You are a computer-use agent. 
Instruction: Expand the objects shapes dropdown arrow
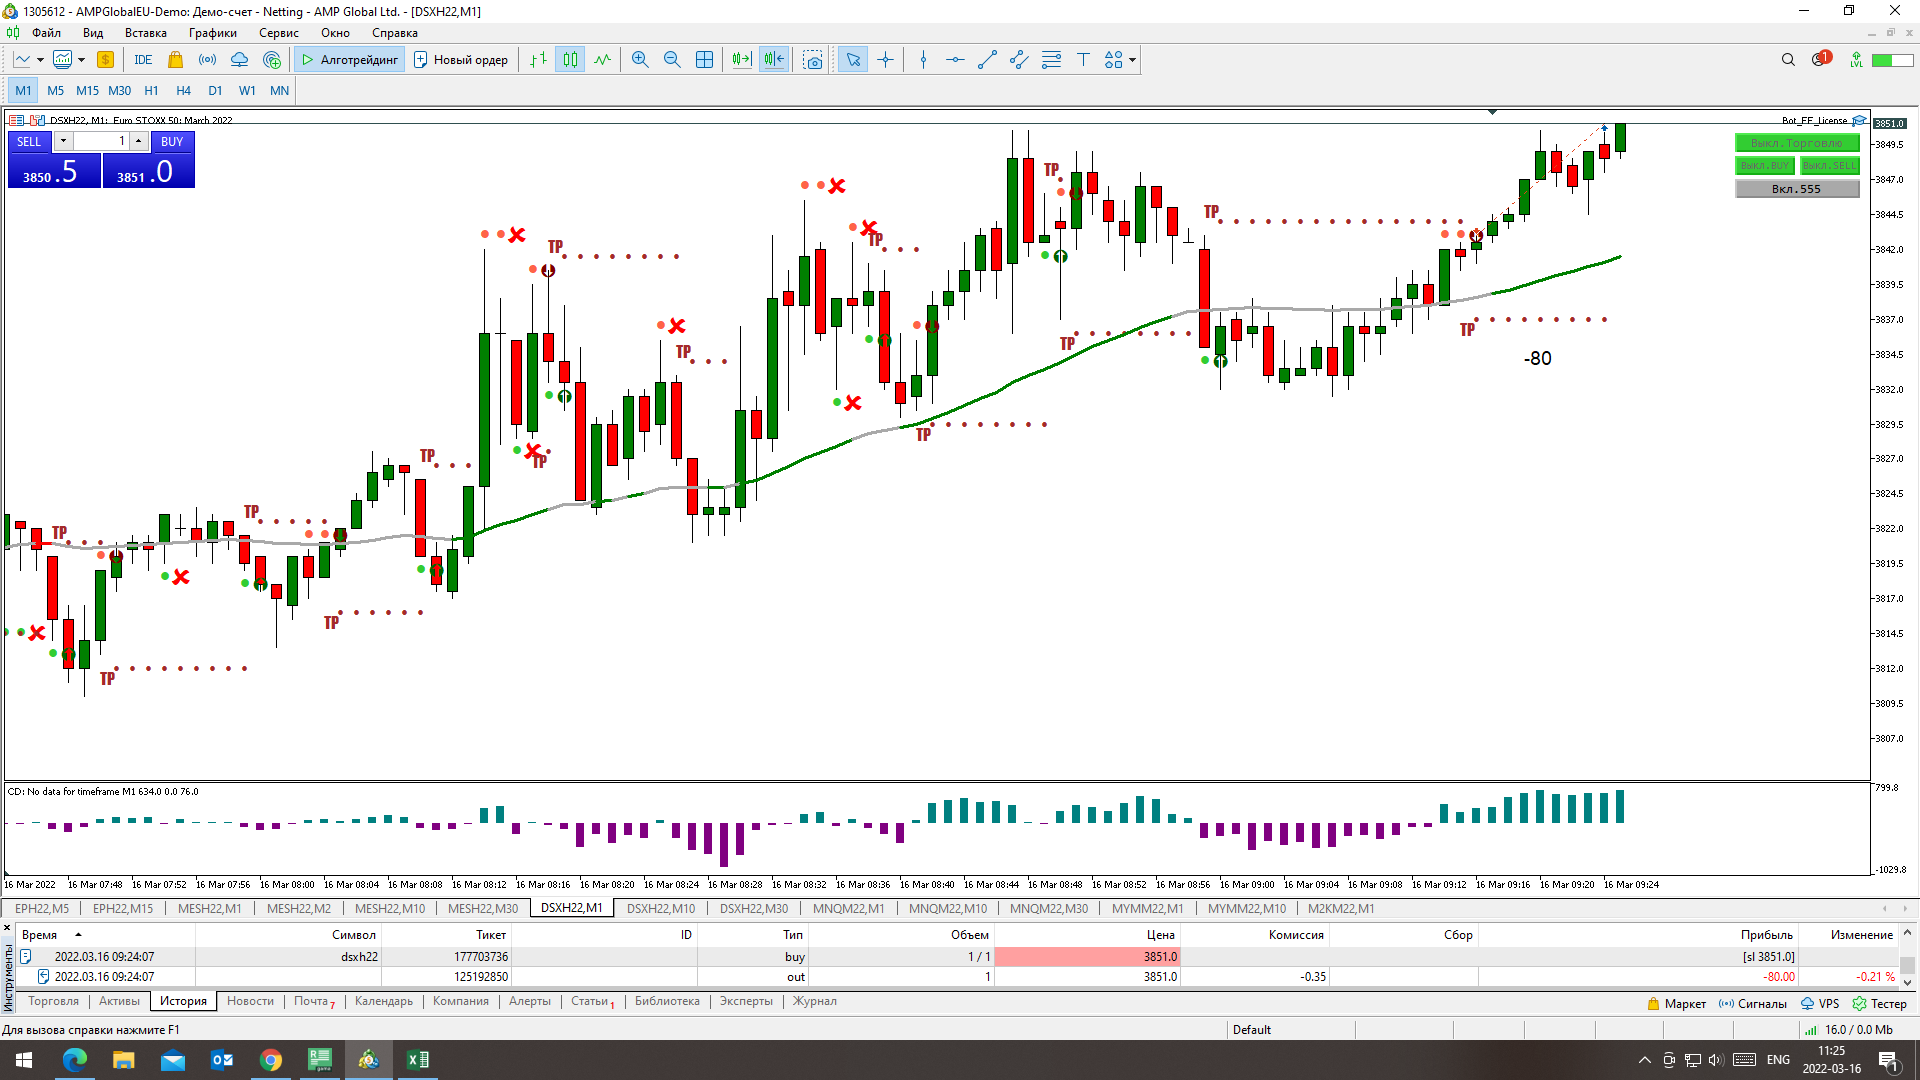tap(1133, 60)
